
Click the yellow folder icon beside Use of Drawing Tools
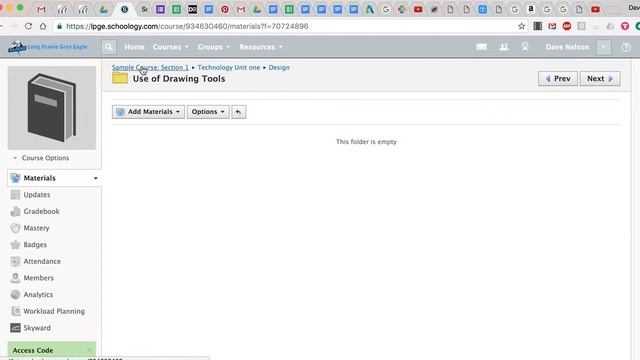120,78
